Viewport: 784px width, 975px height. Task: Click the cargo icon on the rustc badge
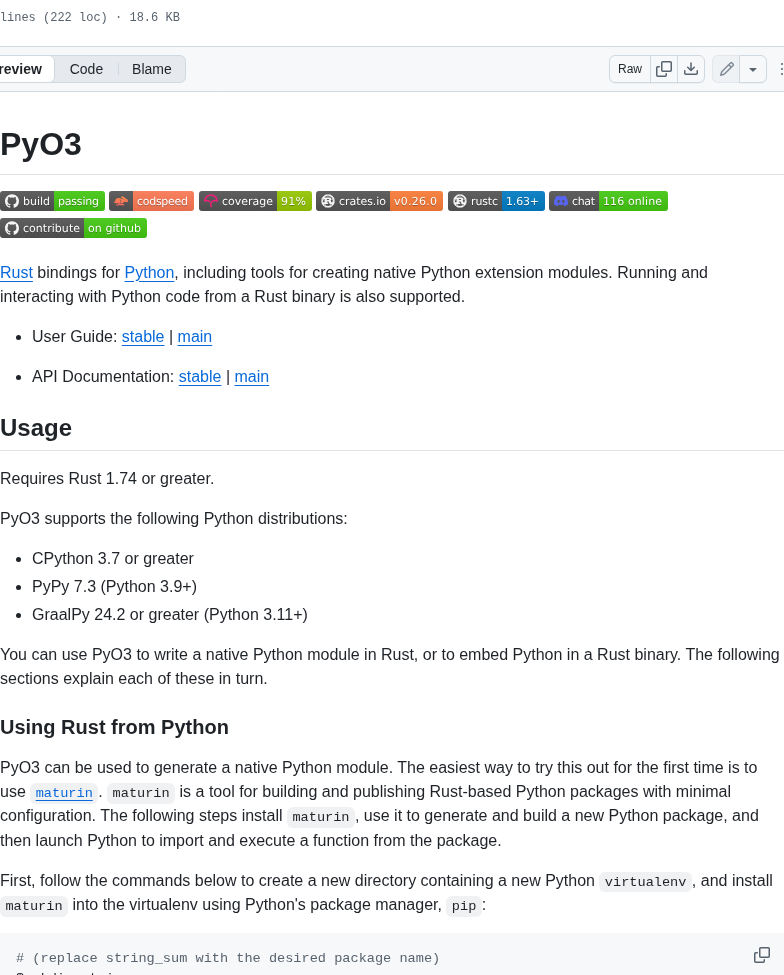pos(460,200)
